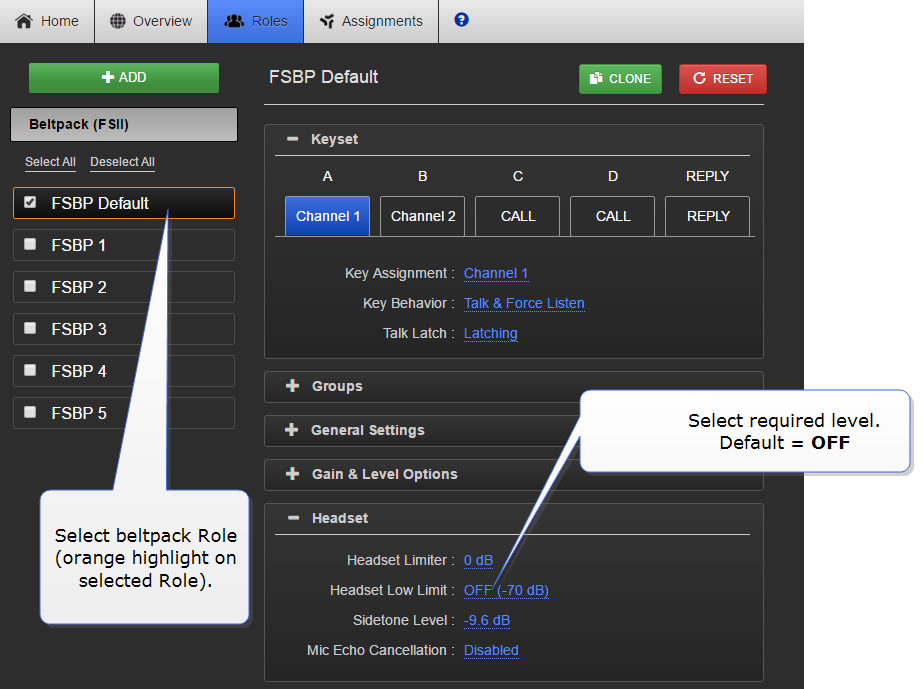Click the Assignments network icon
The height and width of the screenshot is (689, 924).
[x=327, y=21]
